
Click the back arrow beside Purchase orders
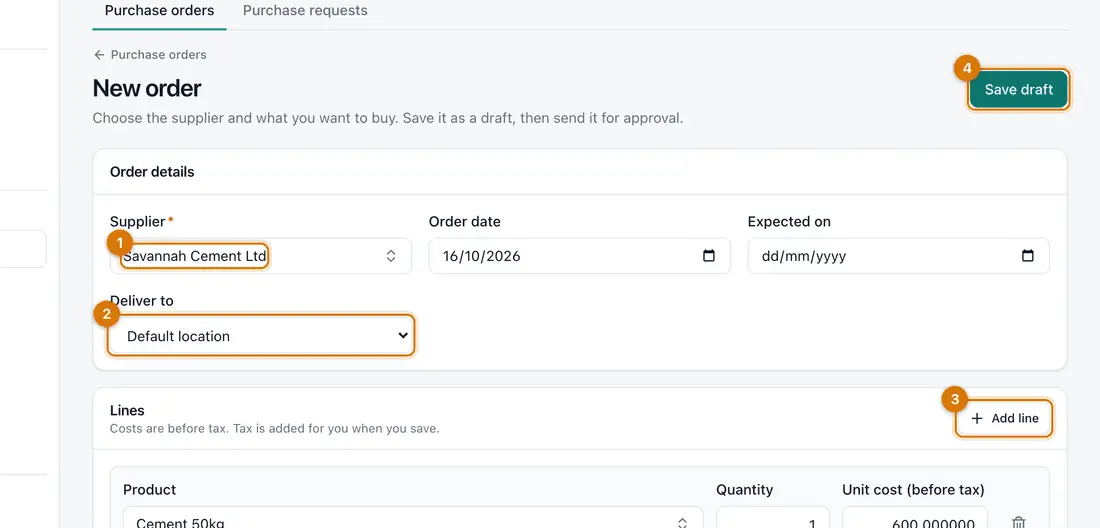click(99, 55)
